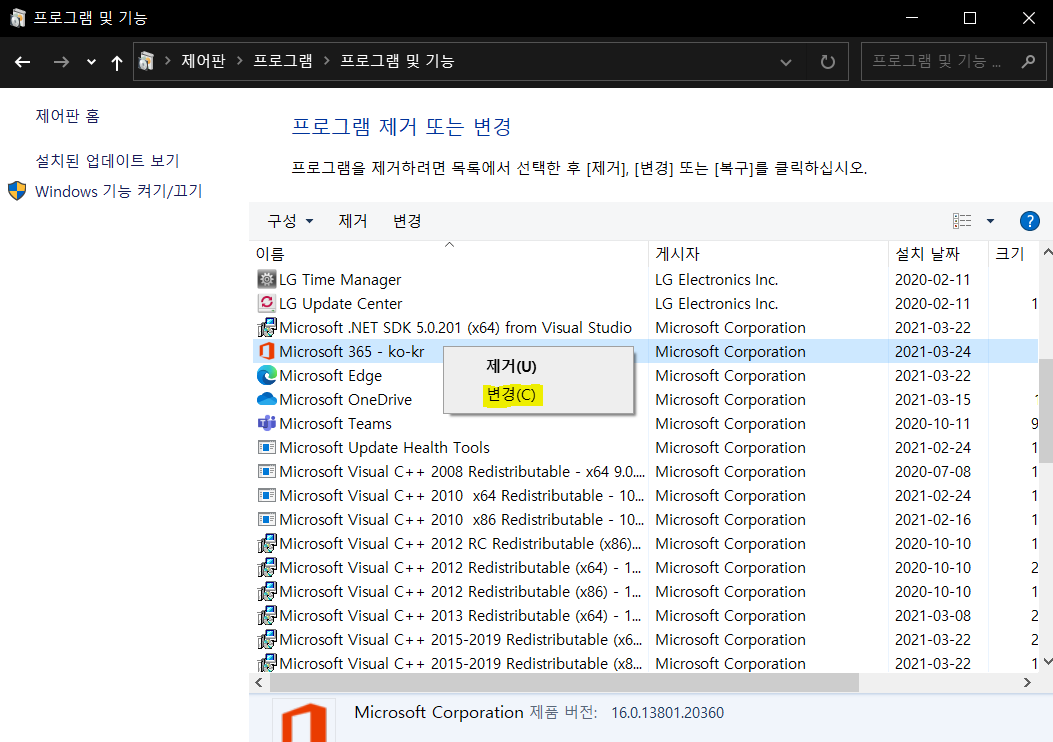Click the Visual C++ 2012 (x64) icon
This screenshot has width=1053, height=742.
pyautogui.click(x=267, y=567)
